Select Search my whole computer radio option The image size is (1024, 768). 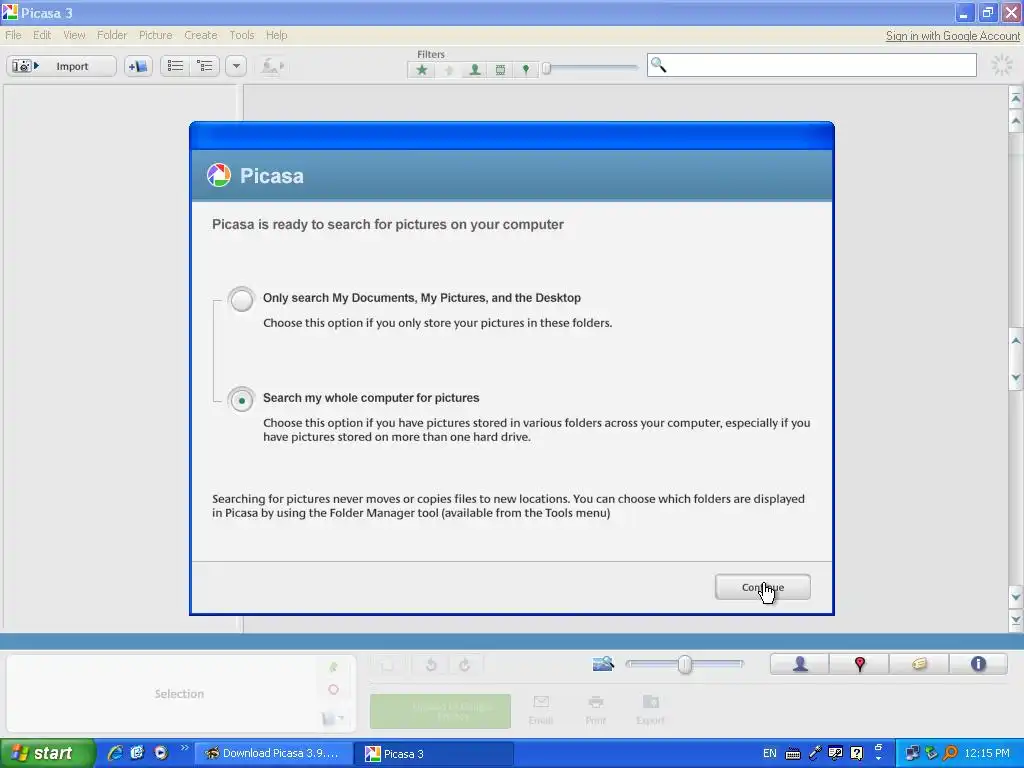click(x=241, y=399)
